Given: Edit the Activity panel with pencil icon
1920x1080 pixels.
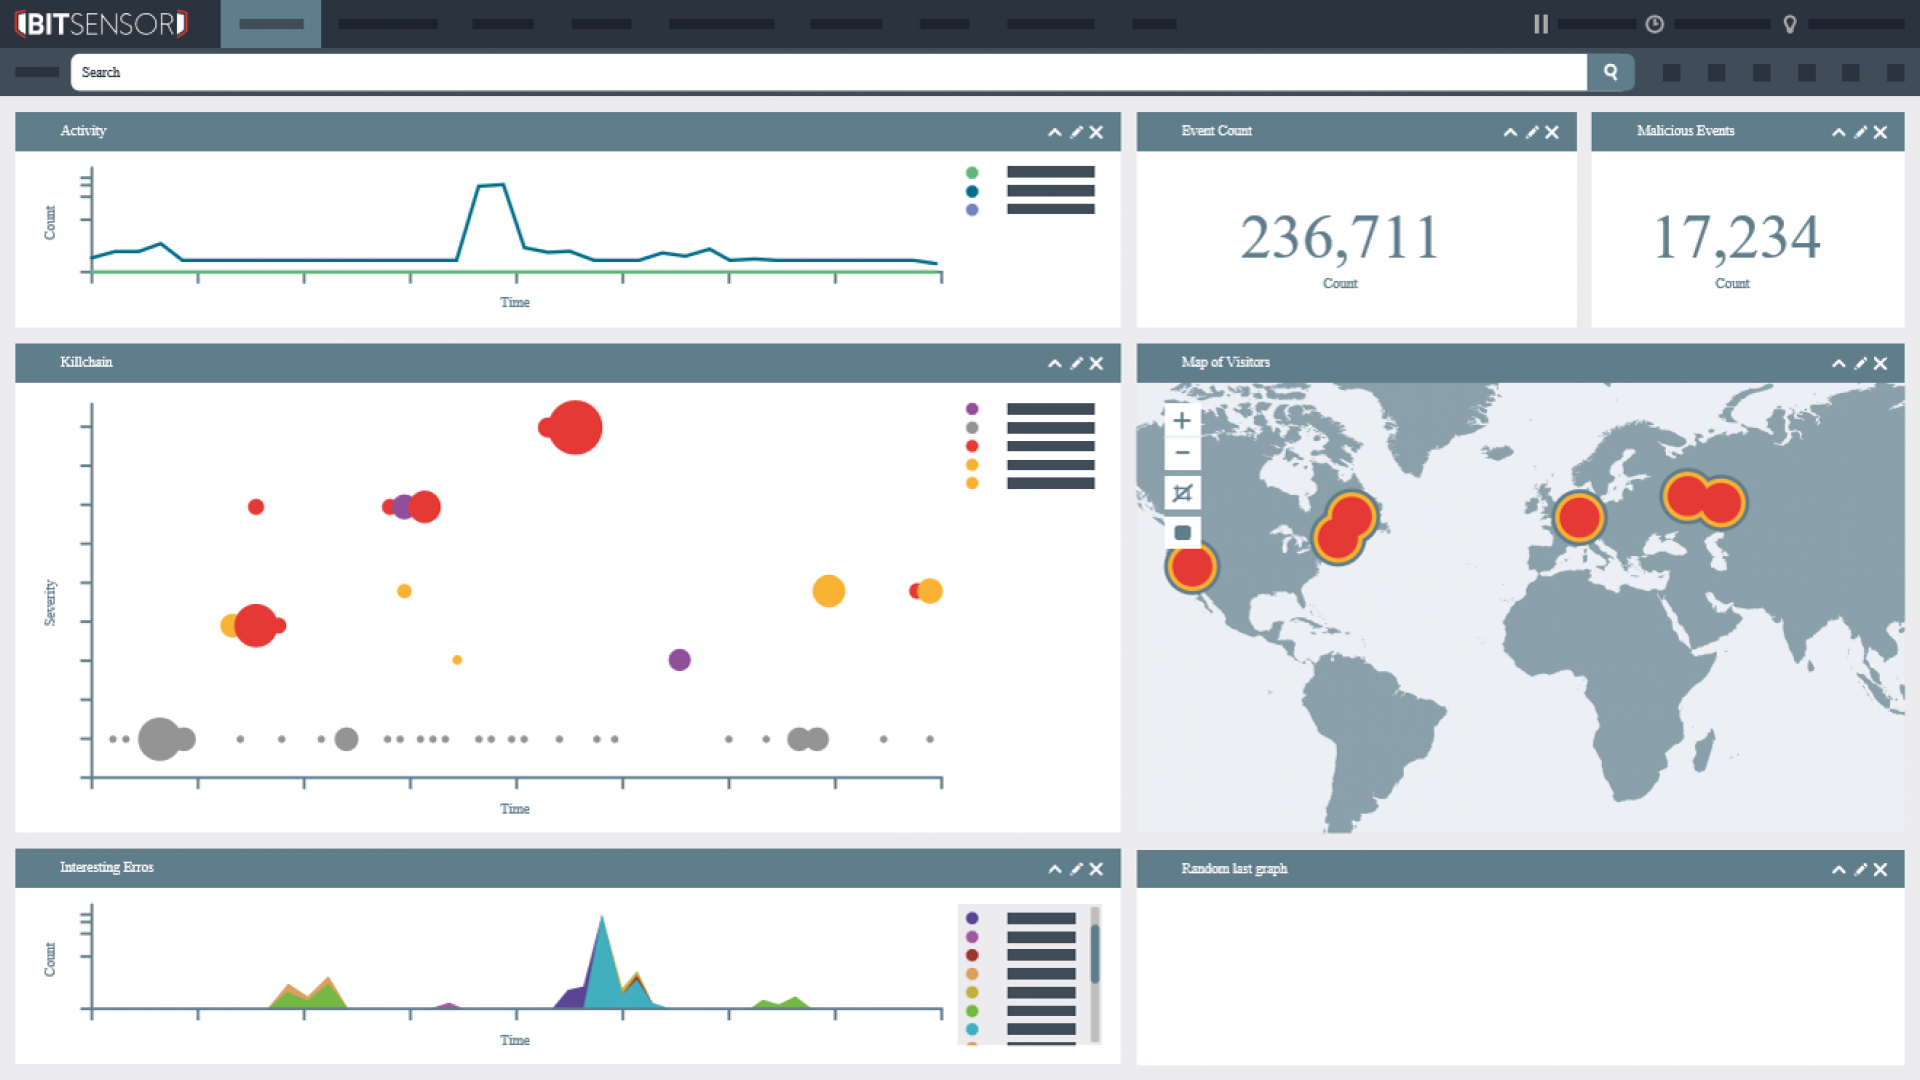Looking at the screenshot, I should point(1076,132).
